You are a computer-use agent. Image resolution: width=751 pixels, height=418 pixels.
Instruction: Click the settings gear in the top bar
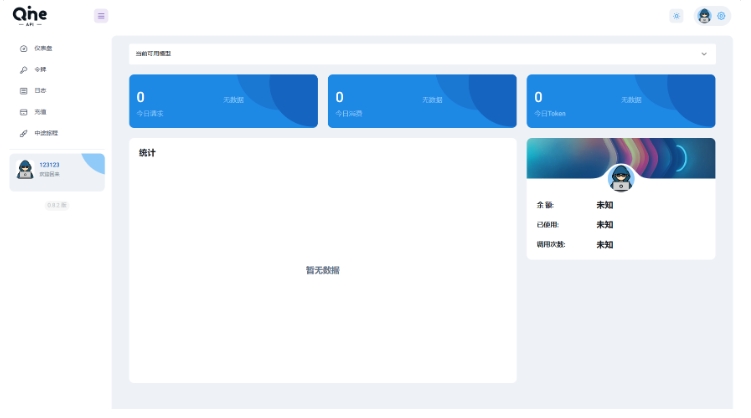[x=721, y=16]
